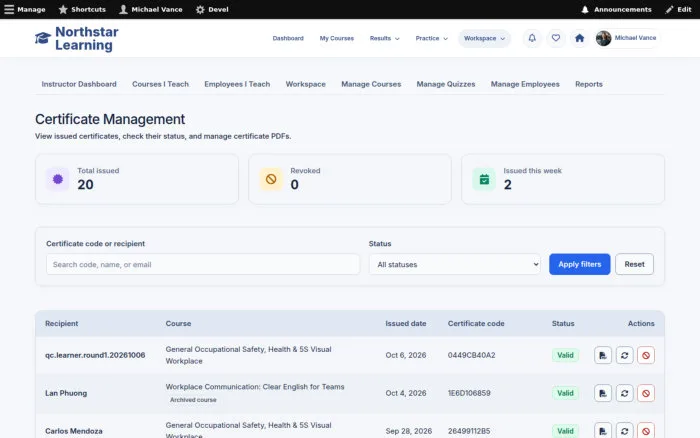
Task: Click the Certificate Management heading
Action: (x=110, y=119)
